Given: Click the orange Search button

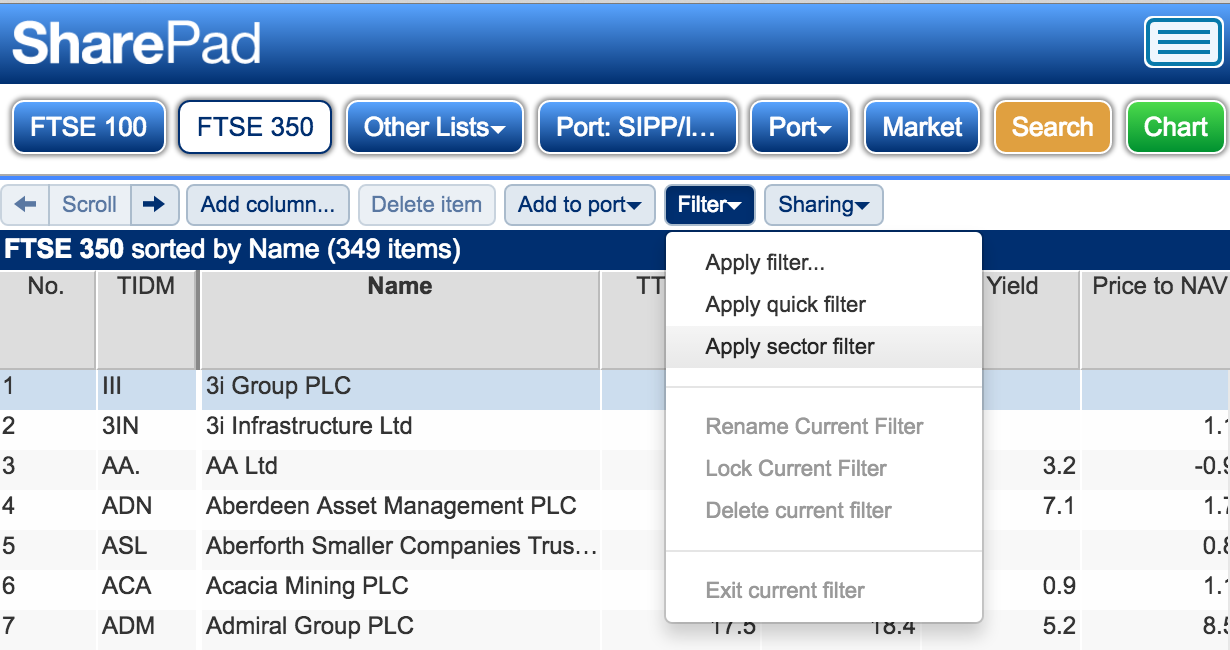Looking at the screenshot, I should coord(1053,127).
